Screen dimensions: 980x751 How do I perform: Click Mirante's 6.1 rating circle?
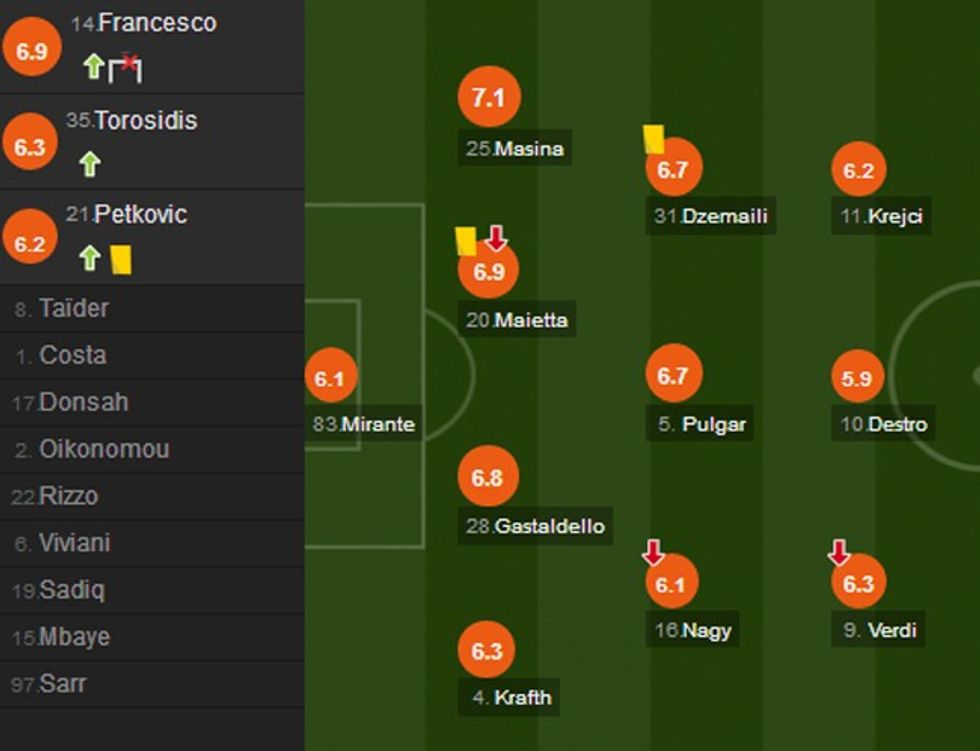[330, 378]
